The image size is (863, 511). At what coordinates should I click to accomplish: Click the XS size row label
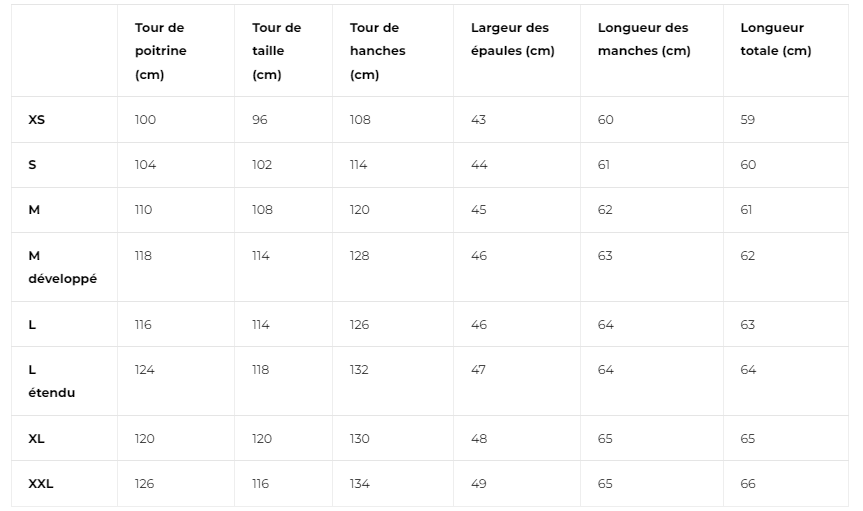pyautogui.click(x=36, y=119)
